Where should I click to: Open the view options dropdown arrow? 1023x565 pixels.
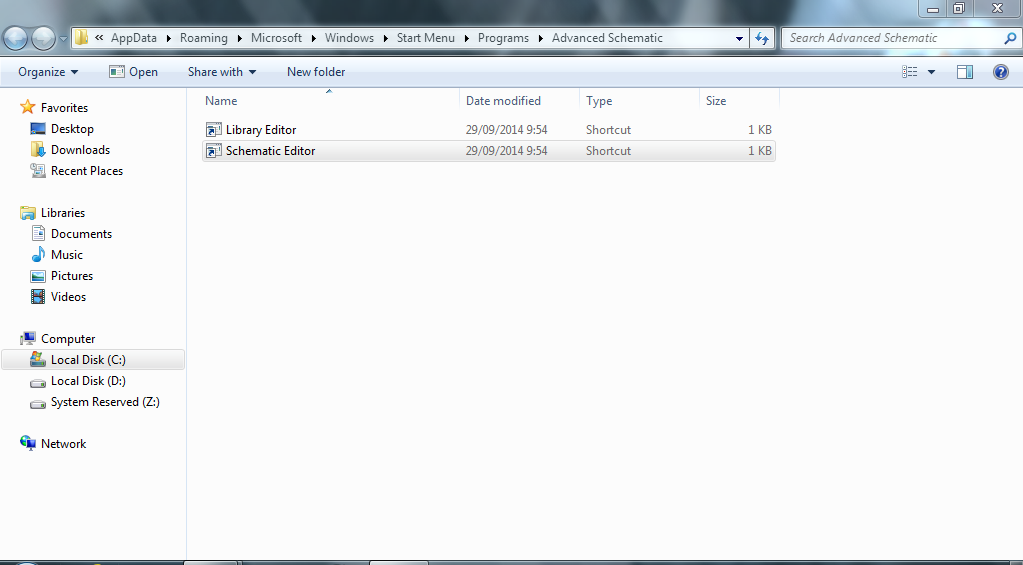click(931, 72)
